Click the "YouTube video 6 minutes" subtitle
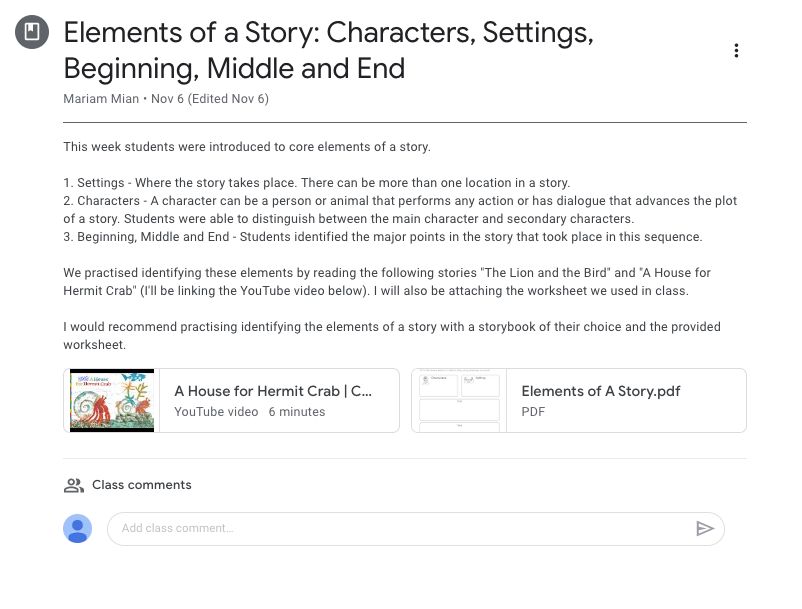Image resolution: width=802 pixels, height=609 pixels. [x=249, y=412]
